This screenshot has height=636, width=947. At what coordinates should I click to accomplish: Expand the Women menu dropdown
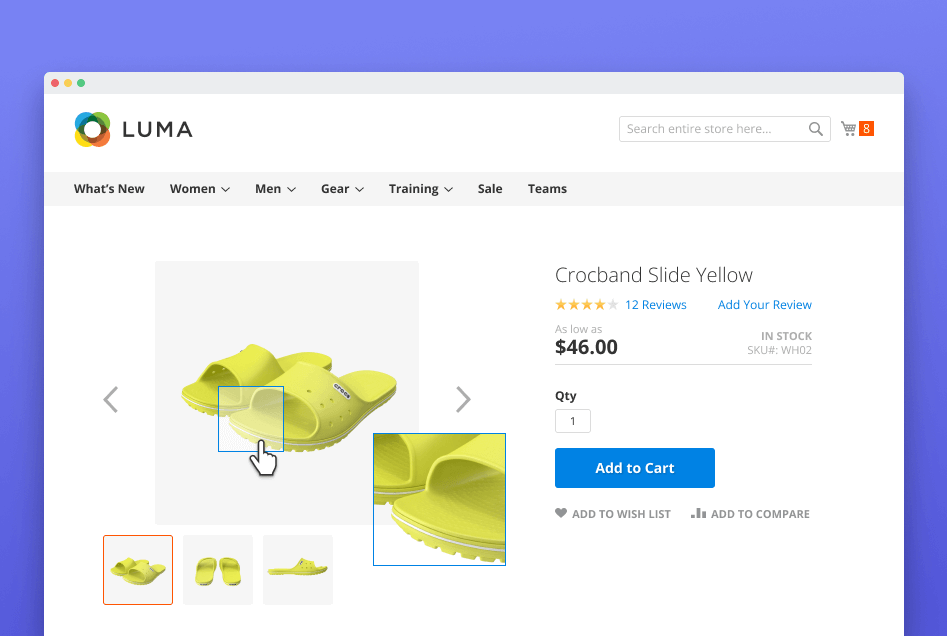coord(200,189)
